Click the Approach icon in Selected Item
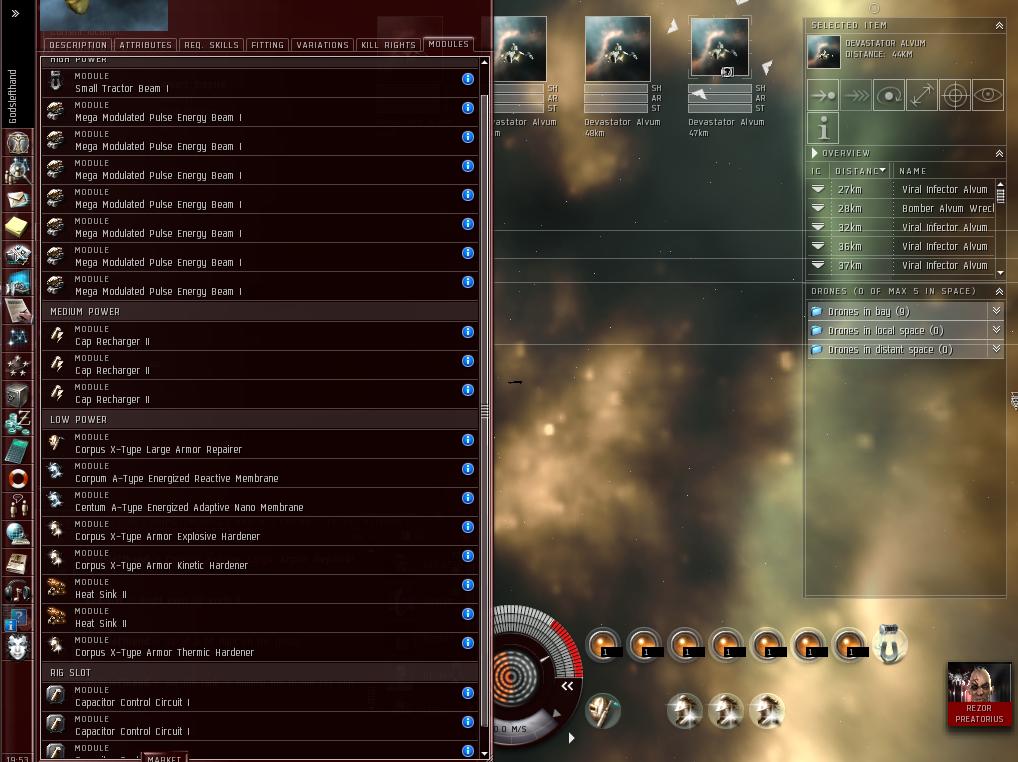Viewport: 1018px width, 762px height. click(823, 96)
